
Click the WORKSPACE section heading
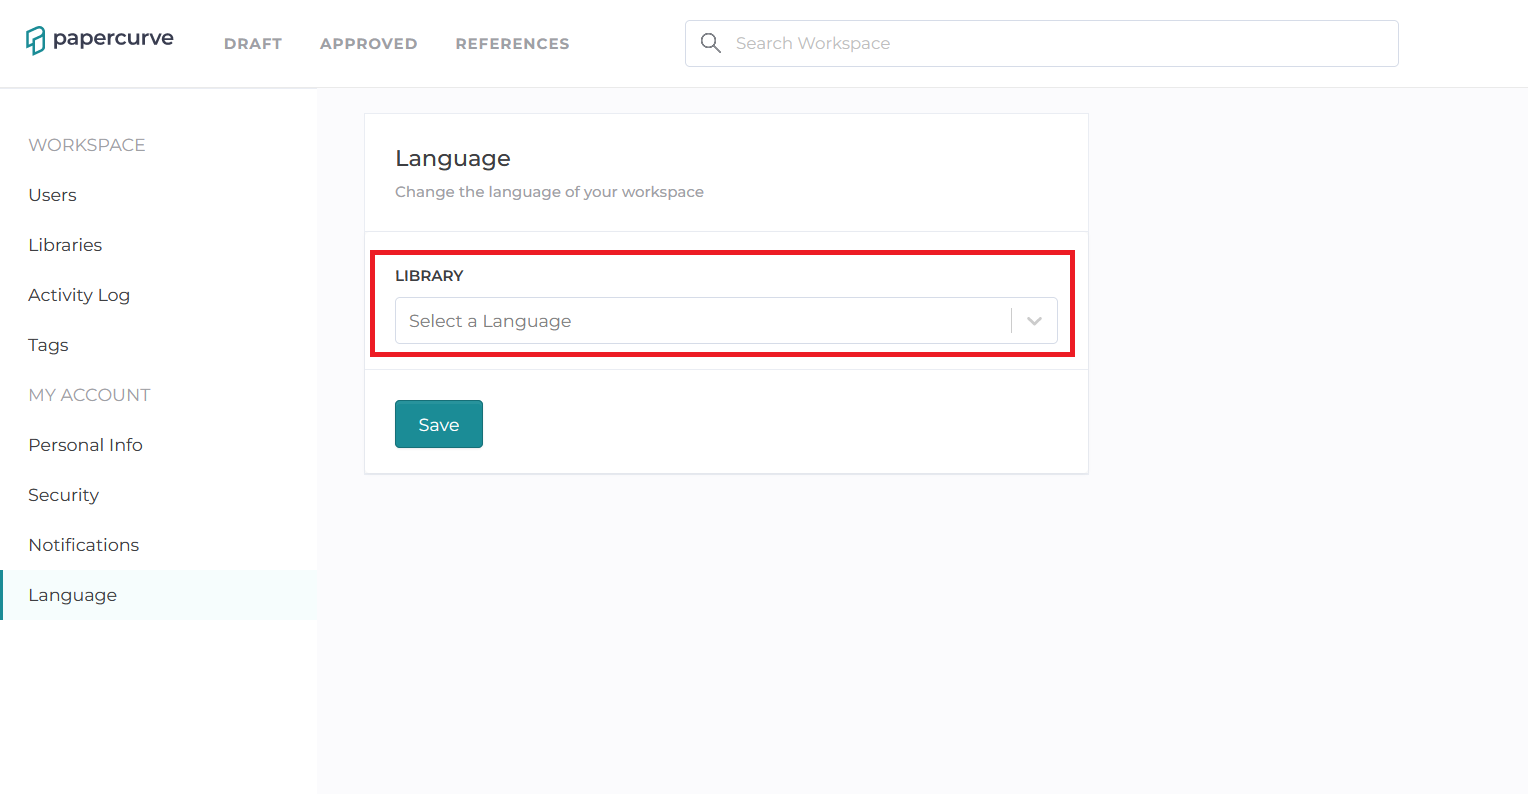point(87,144)
